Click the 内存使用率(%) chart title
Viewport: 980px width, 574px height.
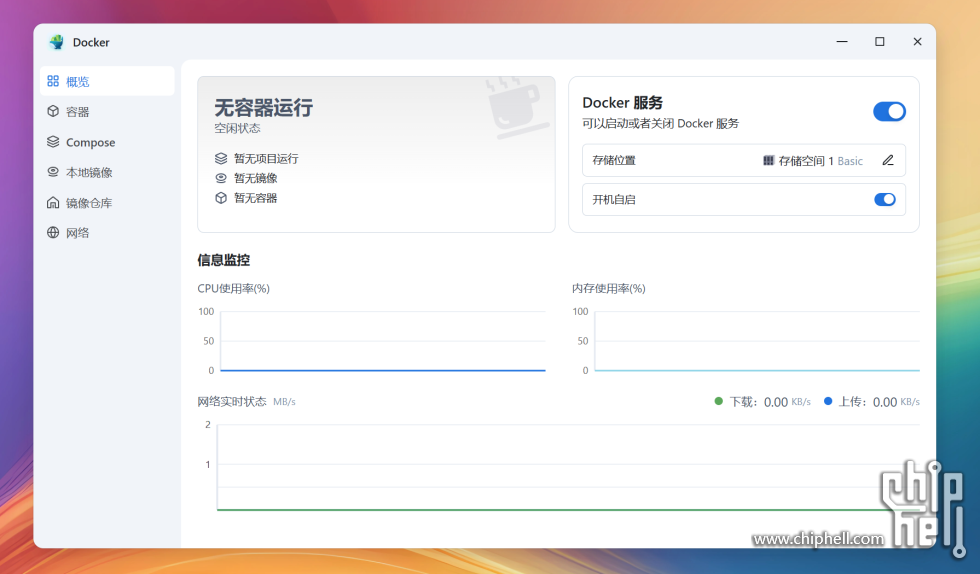pos(609,288)
